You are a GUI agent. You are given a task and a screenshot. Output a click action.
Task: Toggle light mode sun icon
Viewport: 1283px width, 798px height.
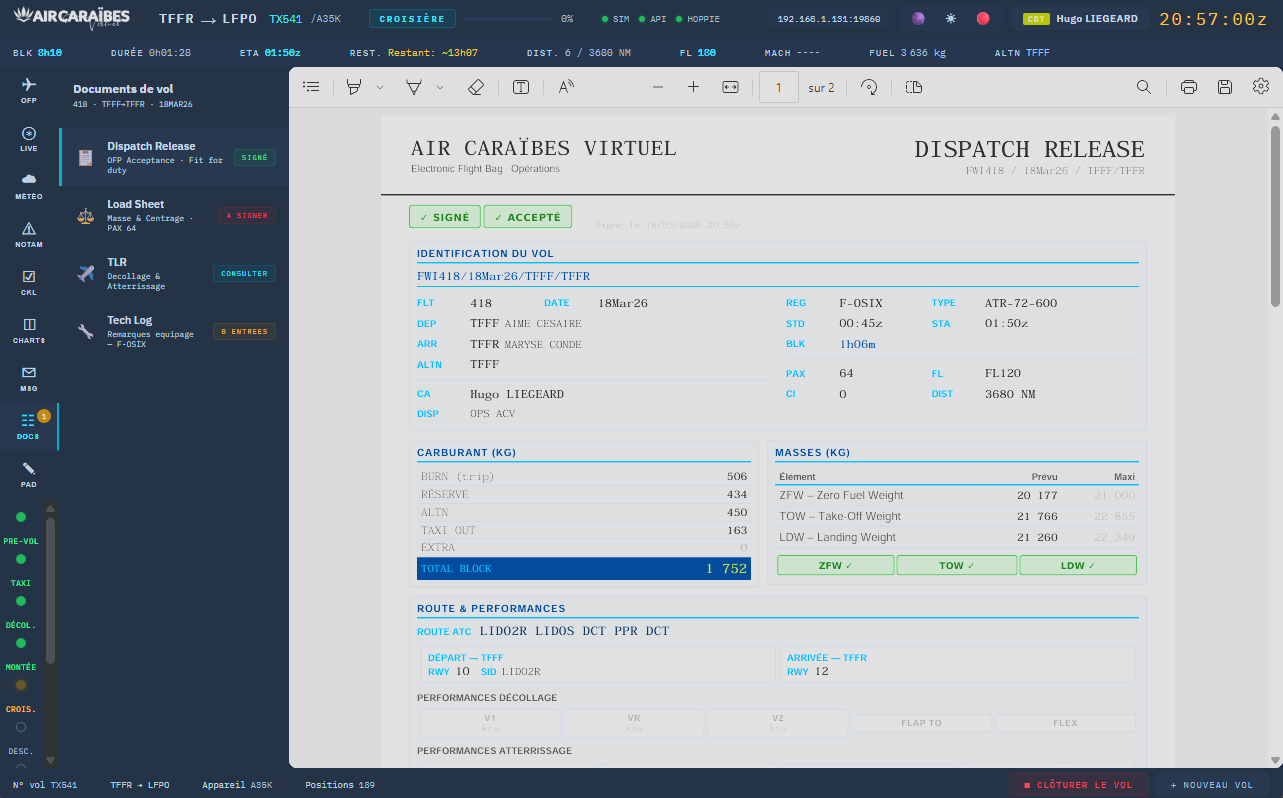(x=951, y=19)
